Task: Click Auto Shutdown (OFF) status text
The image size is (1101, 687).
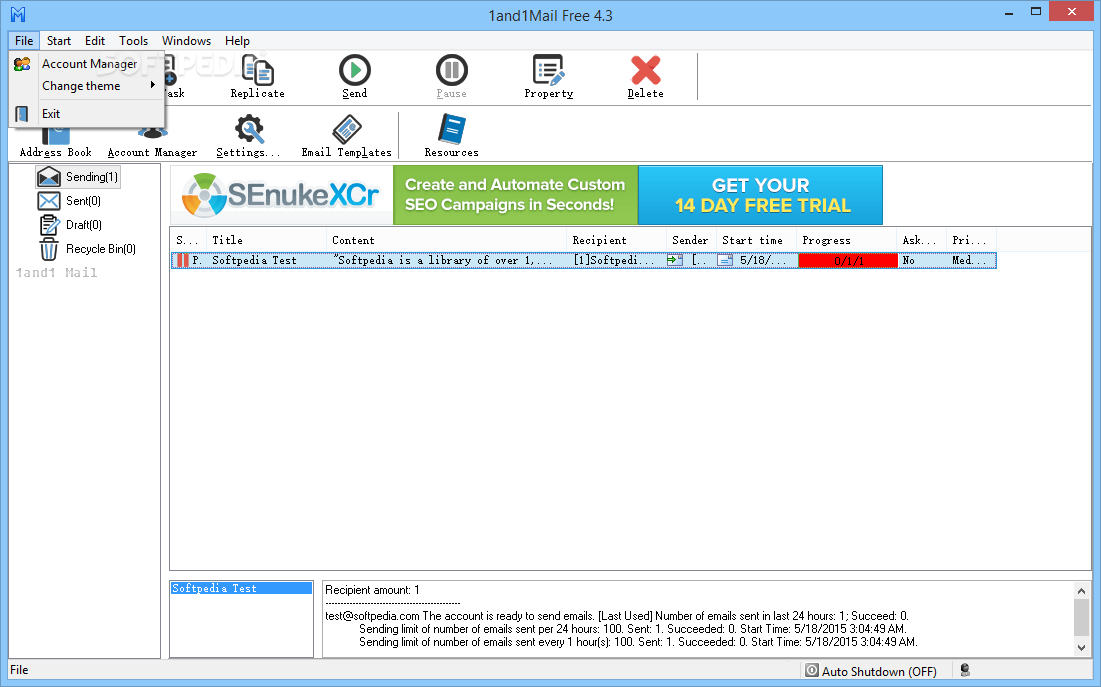Action: click(879, 672)
